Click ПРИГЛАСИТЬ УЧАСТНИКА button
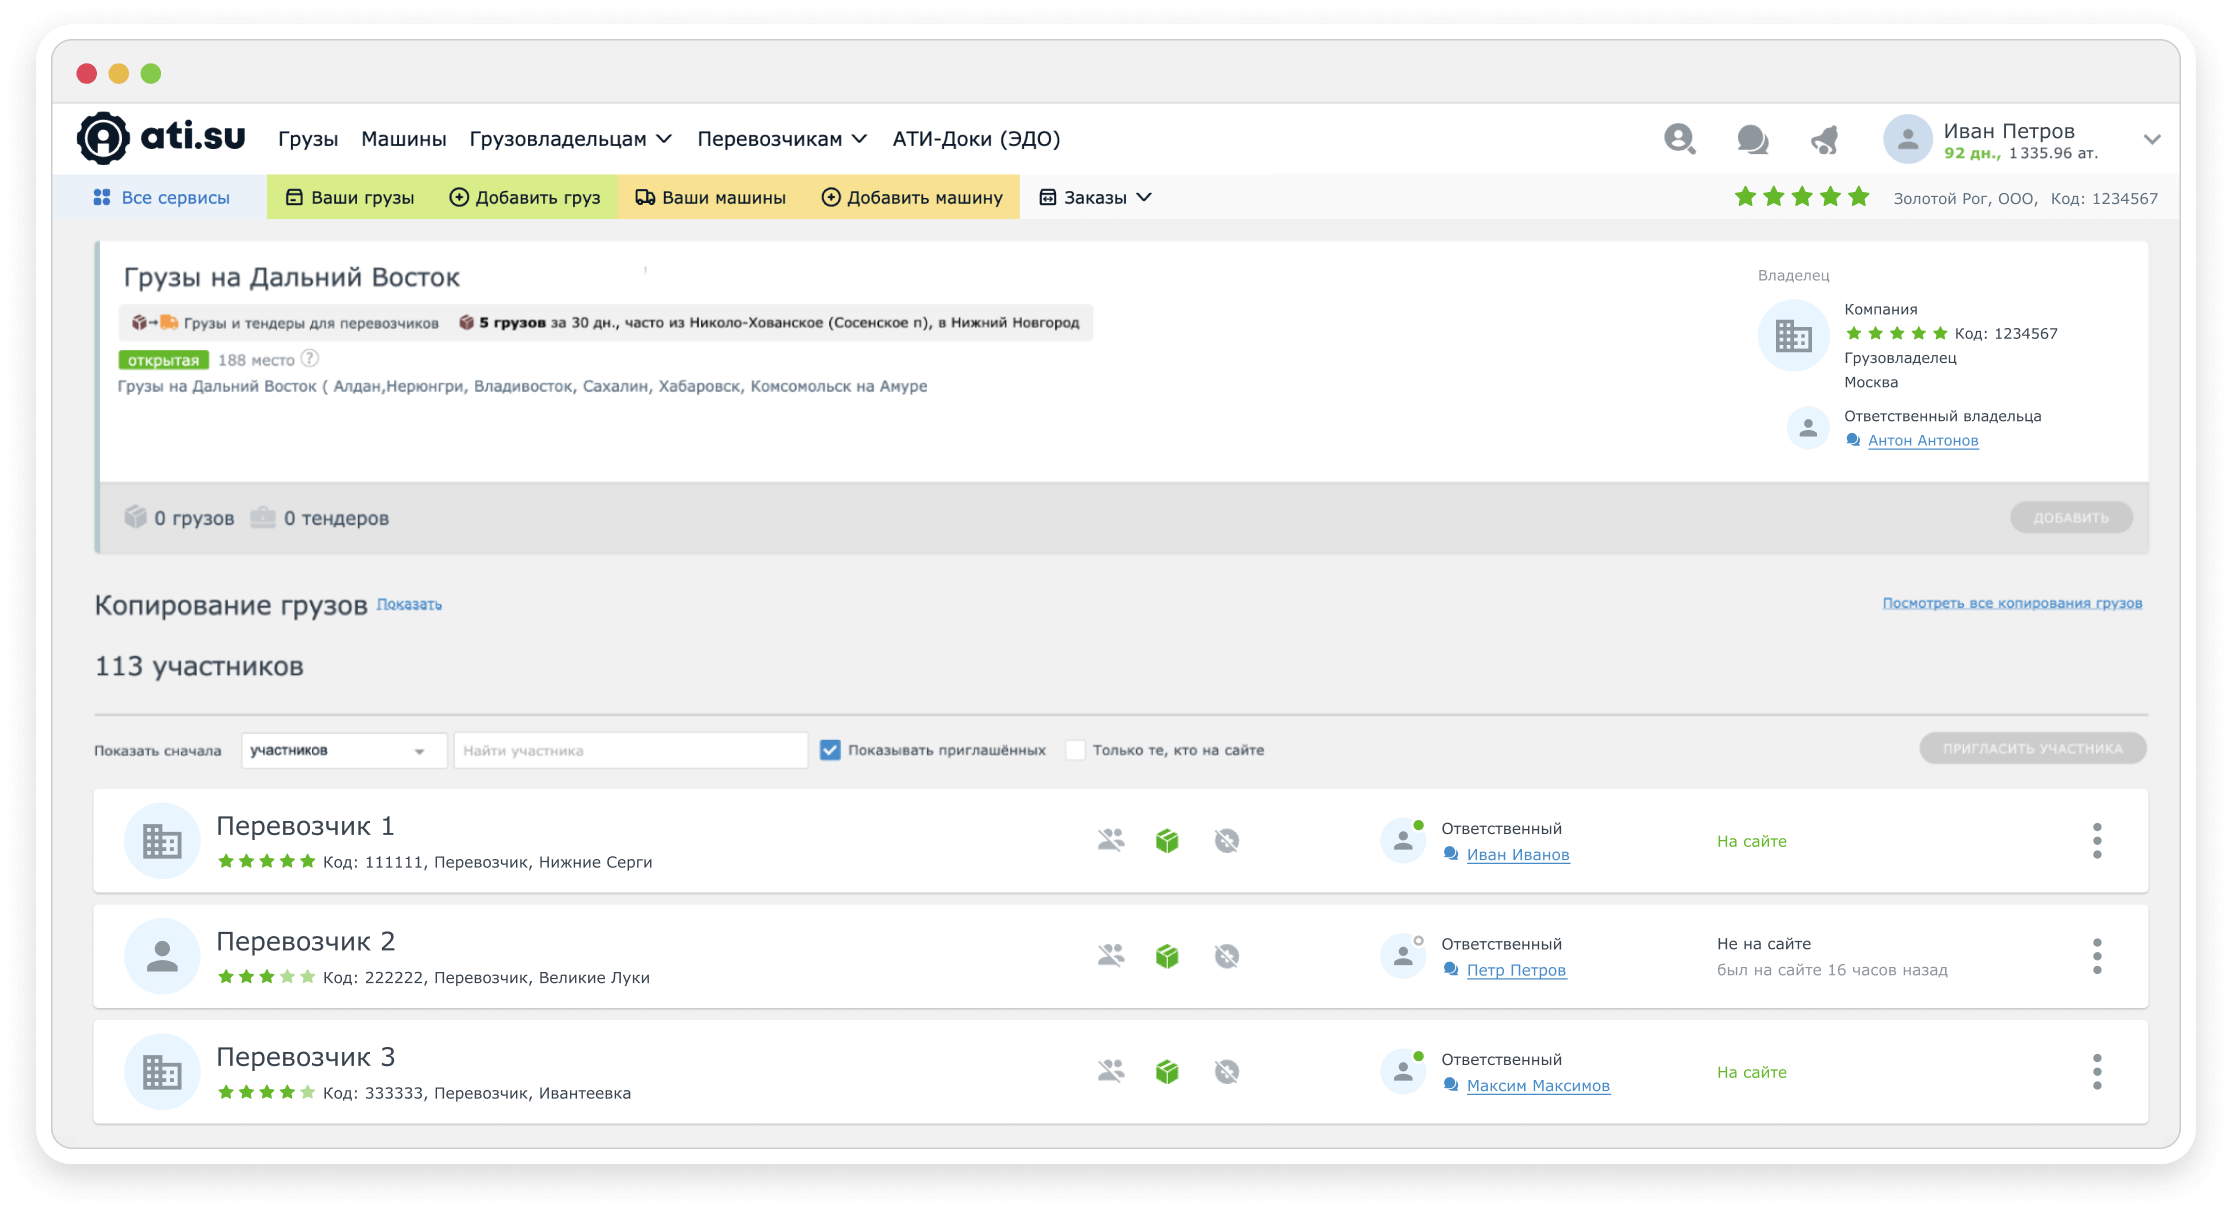The width and height of the screenshot is (2233, 1213). click(x=2032, y=748)
